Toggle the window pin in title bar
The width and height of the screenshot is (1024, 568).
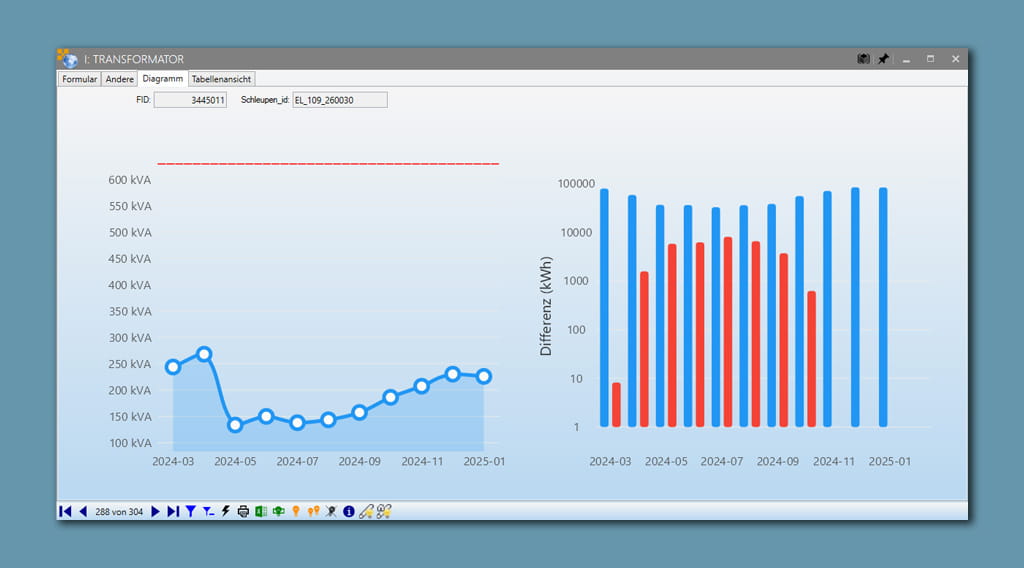point(883,59)
